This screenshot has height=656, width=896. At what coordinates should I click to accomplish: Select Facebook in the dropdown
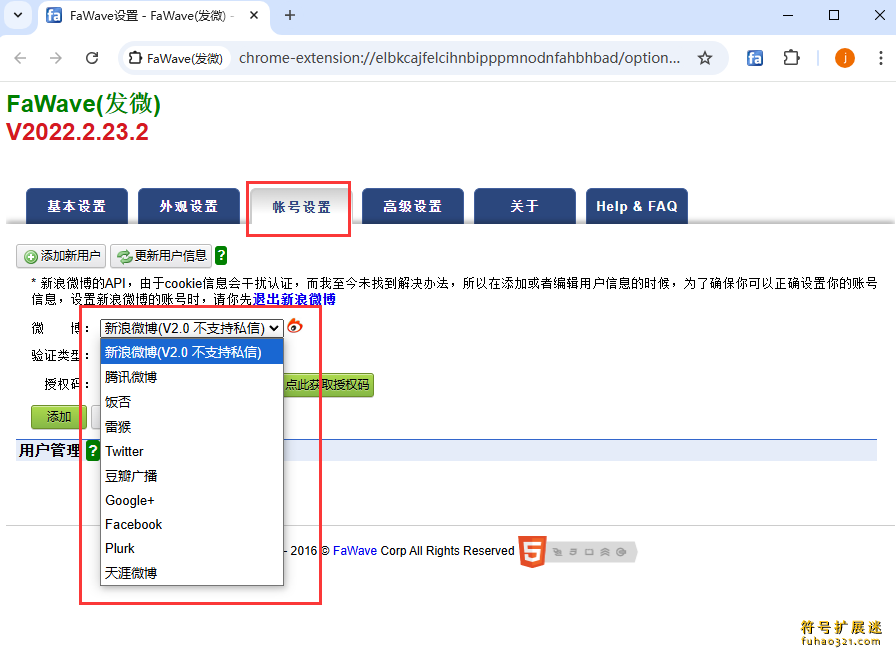tap(192, 524)
